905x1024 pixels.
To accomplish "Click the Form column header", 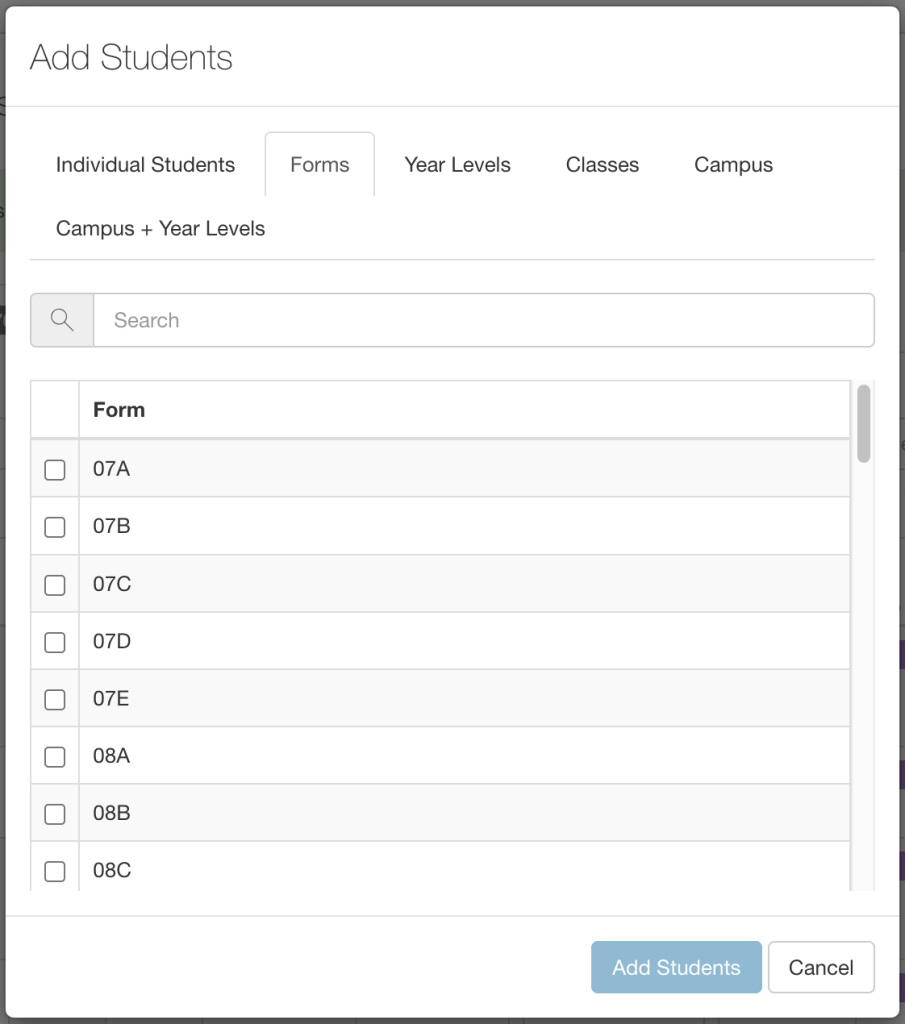I will (x=119, y=410).
